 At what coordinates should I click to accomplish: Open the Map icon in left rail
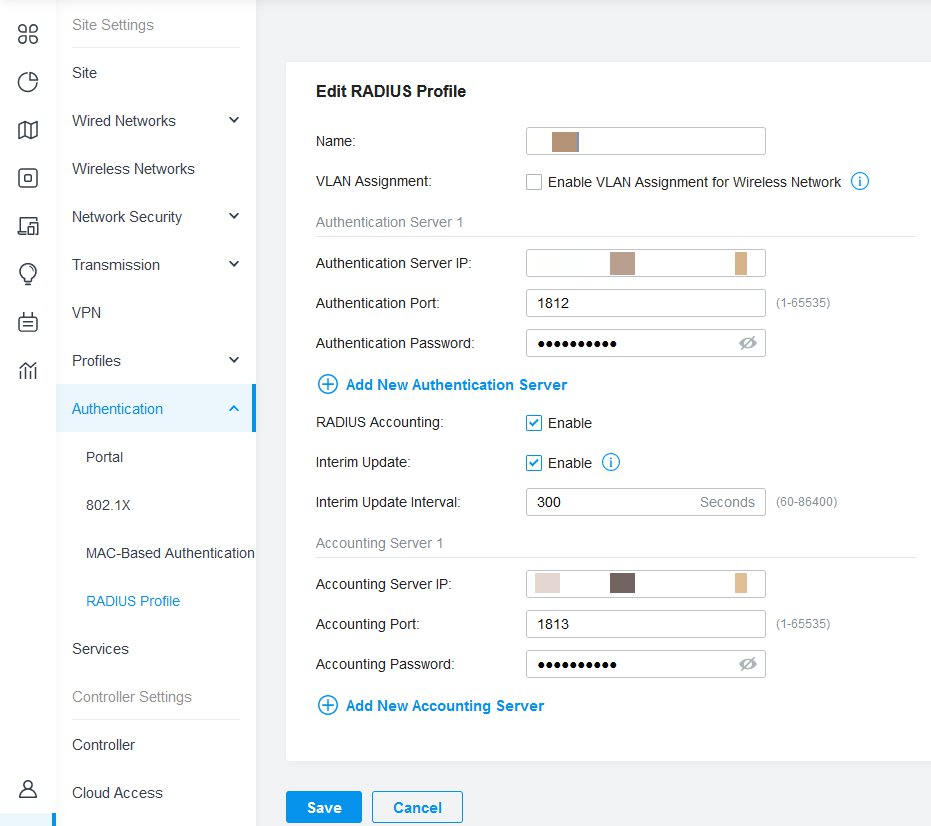(x=28, y=130)
